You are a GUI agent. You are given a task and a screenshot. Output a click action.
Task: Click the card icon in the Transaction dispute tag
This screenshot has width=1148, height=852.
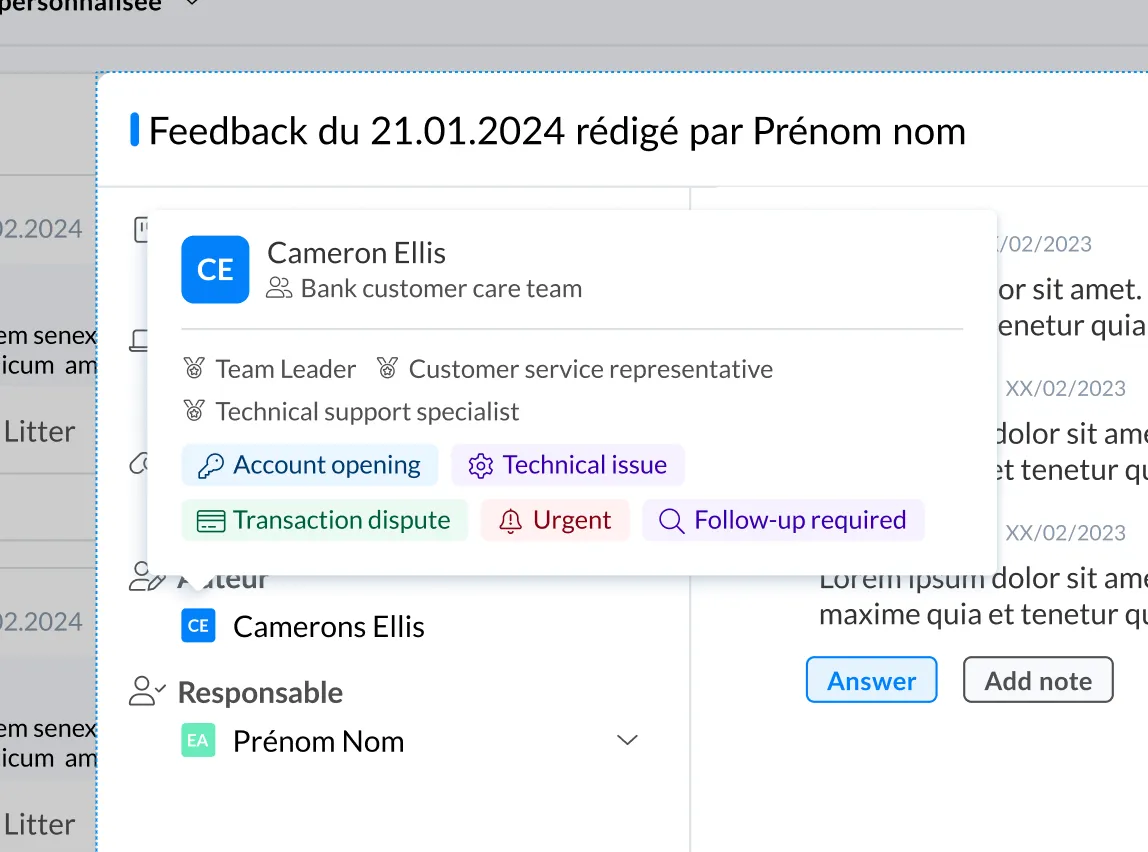point(210,521)
